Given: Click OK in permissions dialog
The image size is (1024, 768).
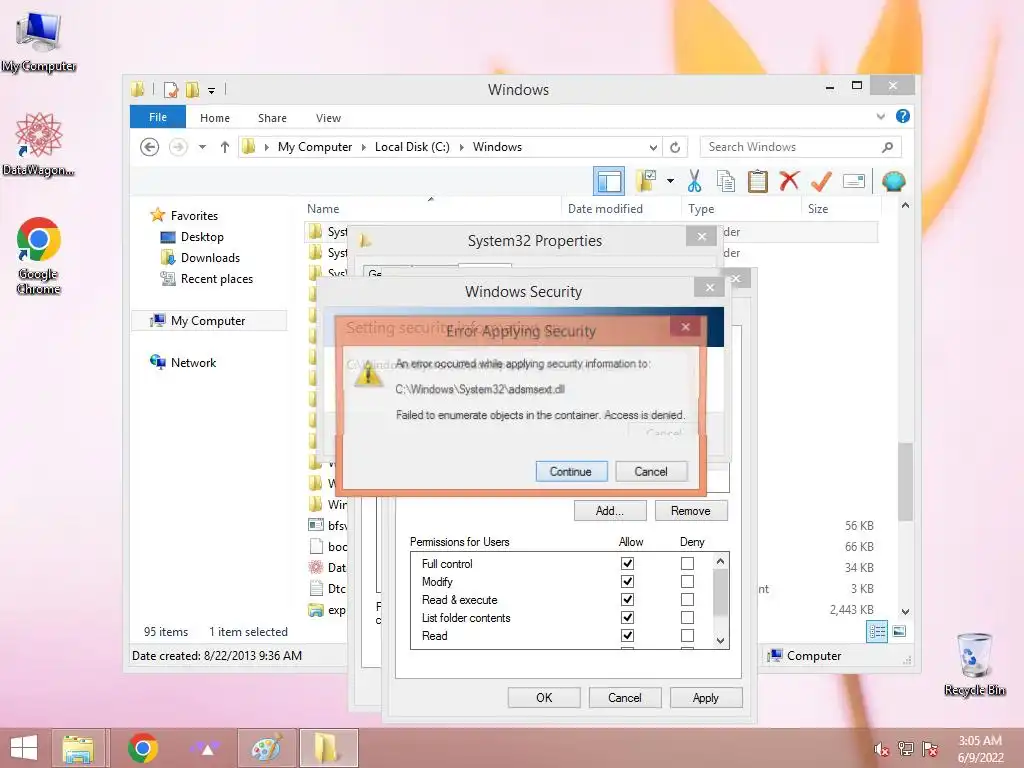Looking at the screenshot, I should pos(544,697).
